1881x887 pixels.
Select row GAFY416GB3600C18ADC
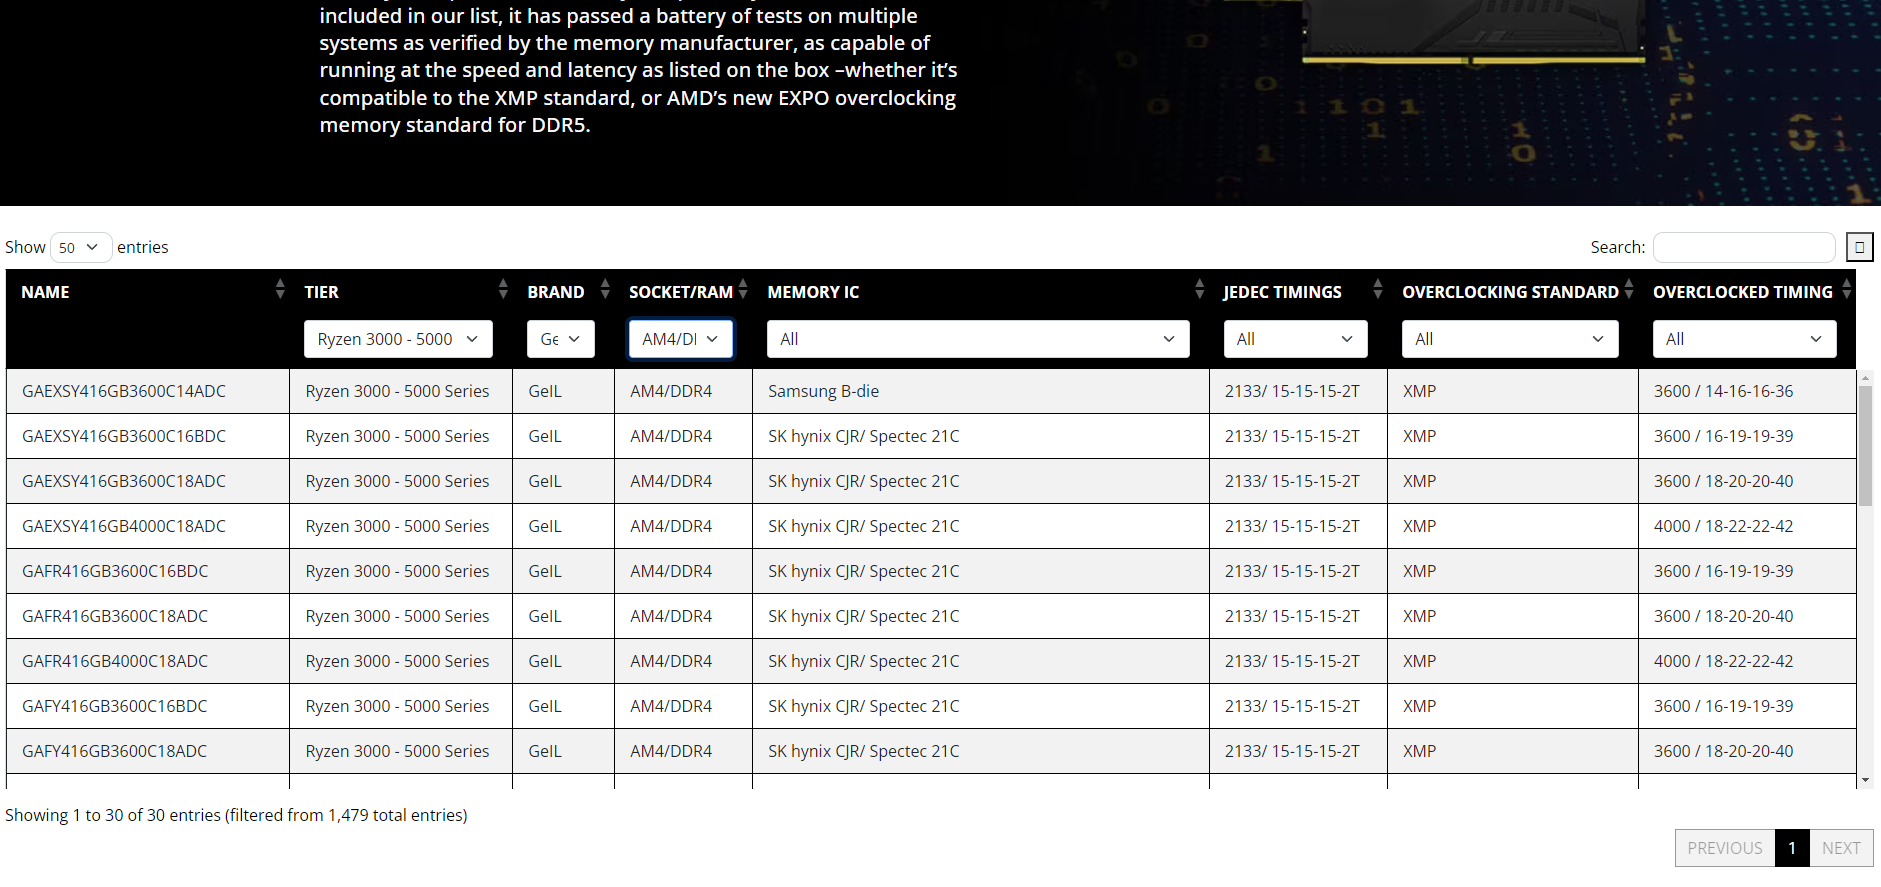[x=931, y=751]
